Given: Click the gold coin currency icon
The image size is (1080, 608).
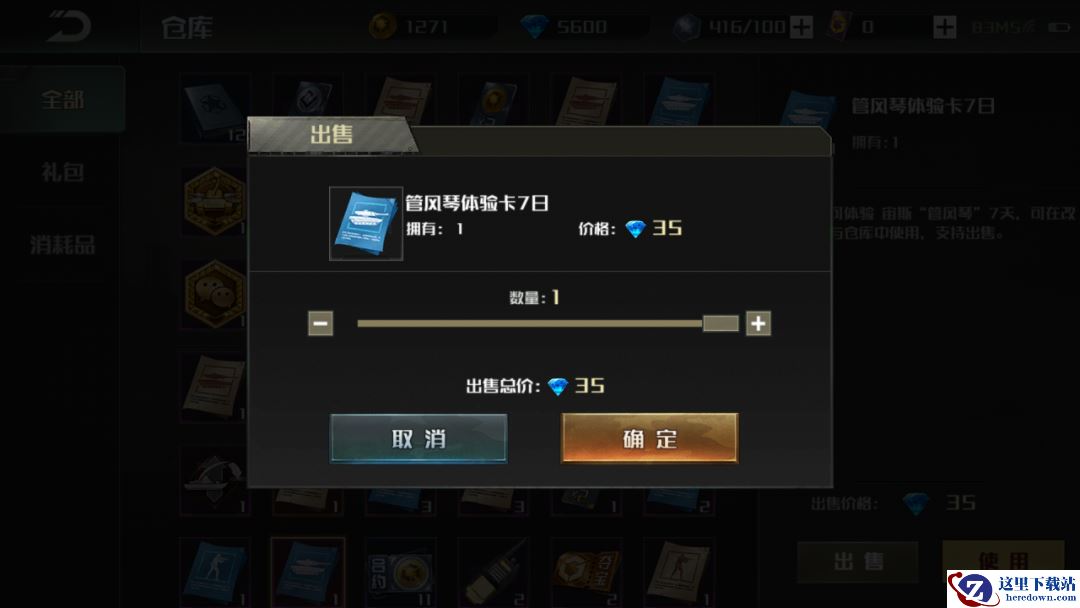Looking at the screenshot, I should [x=382, y=27].
